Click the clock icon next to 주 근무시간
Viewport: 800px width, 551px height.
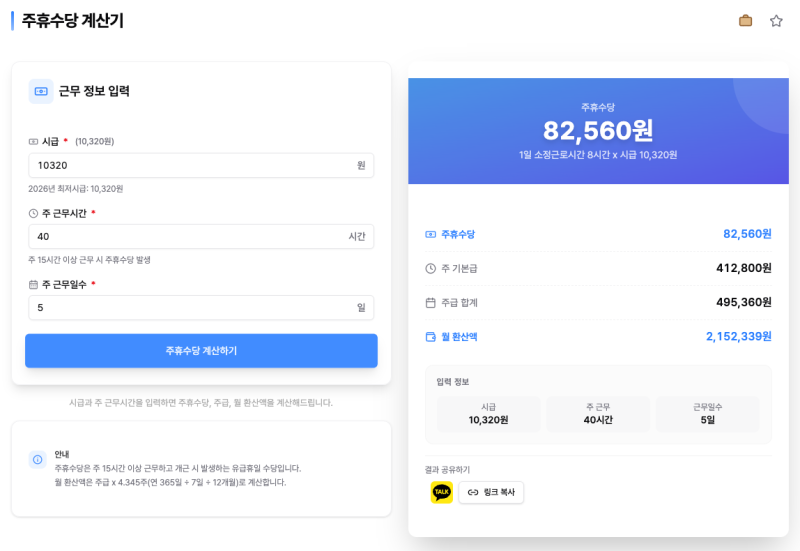tap(33, 213)
